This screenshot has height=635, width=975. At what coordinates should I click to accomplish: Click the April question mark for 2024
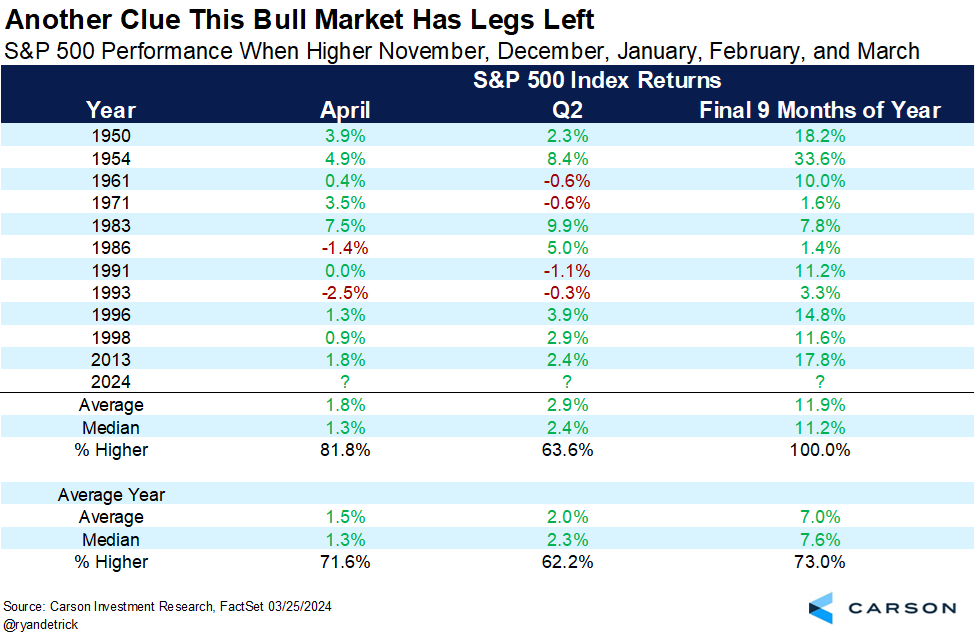(345, 382)
